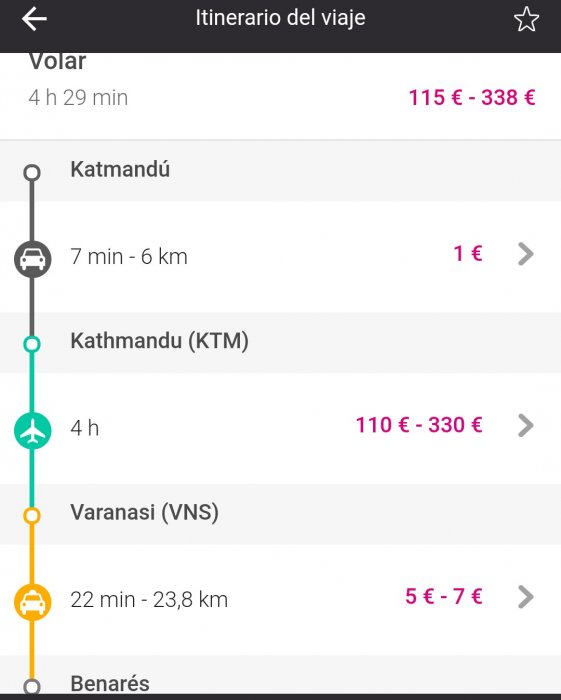Select the Volar route header
Viewport: 561px width, 700px height.
pyautogui.click(x=57, y=62)
